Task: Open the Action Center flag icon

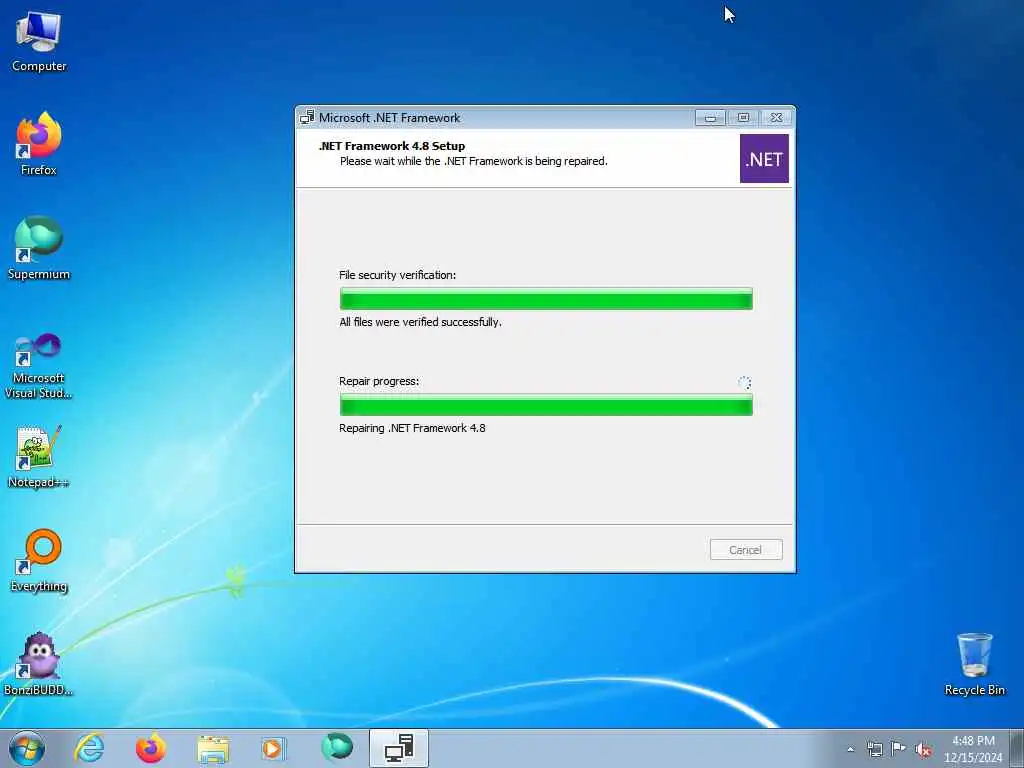Action: [x=899, y=749]
